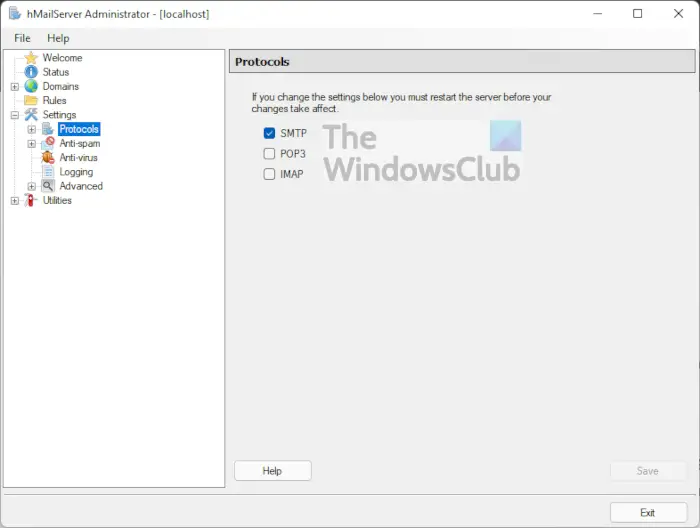Select Anti-spam in the tree
The width and height of the screenshot is (700, 528).
pos(80,143)
